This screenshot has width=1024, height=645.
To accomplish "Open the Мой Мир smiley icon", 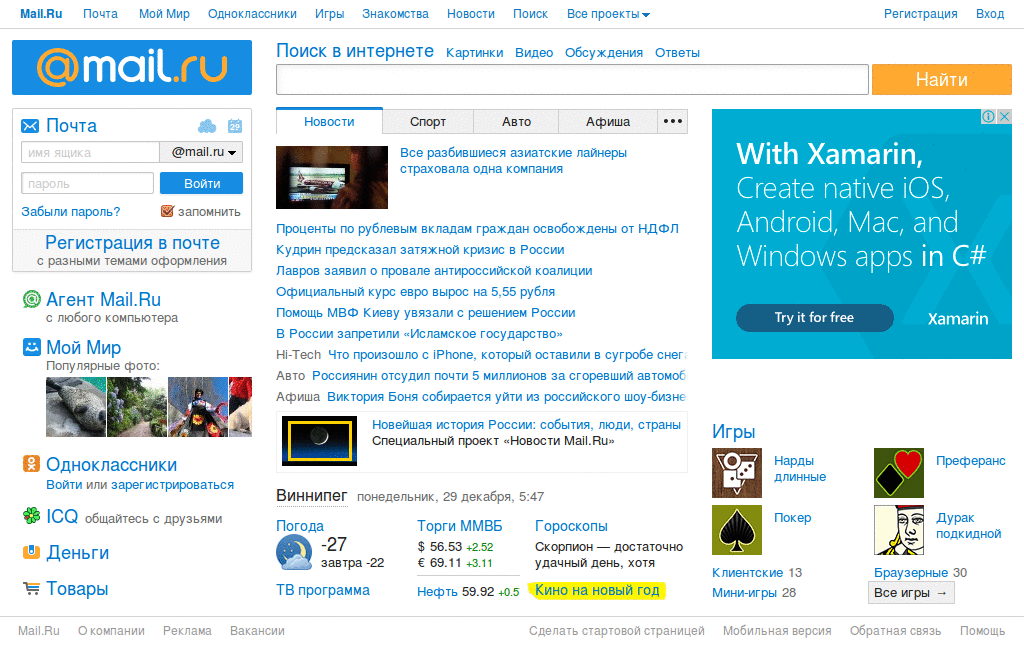I will [x=31, y=347].
